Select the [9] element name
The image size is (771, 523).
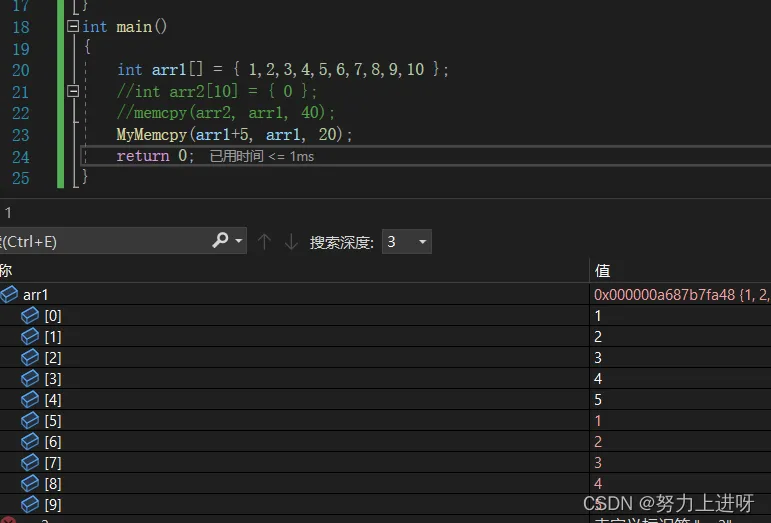pyautogui.click(x=53, y=505)
